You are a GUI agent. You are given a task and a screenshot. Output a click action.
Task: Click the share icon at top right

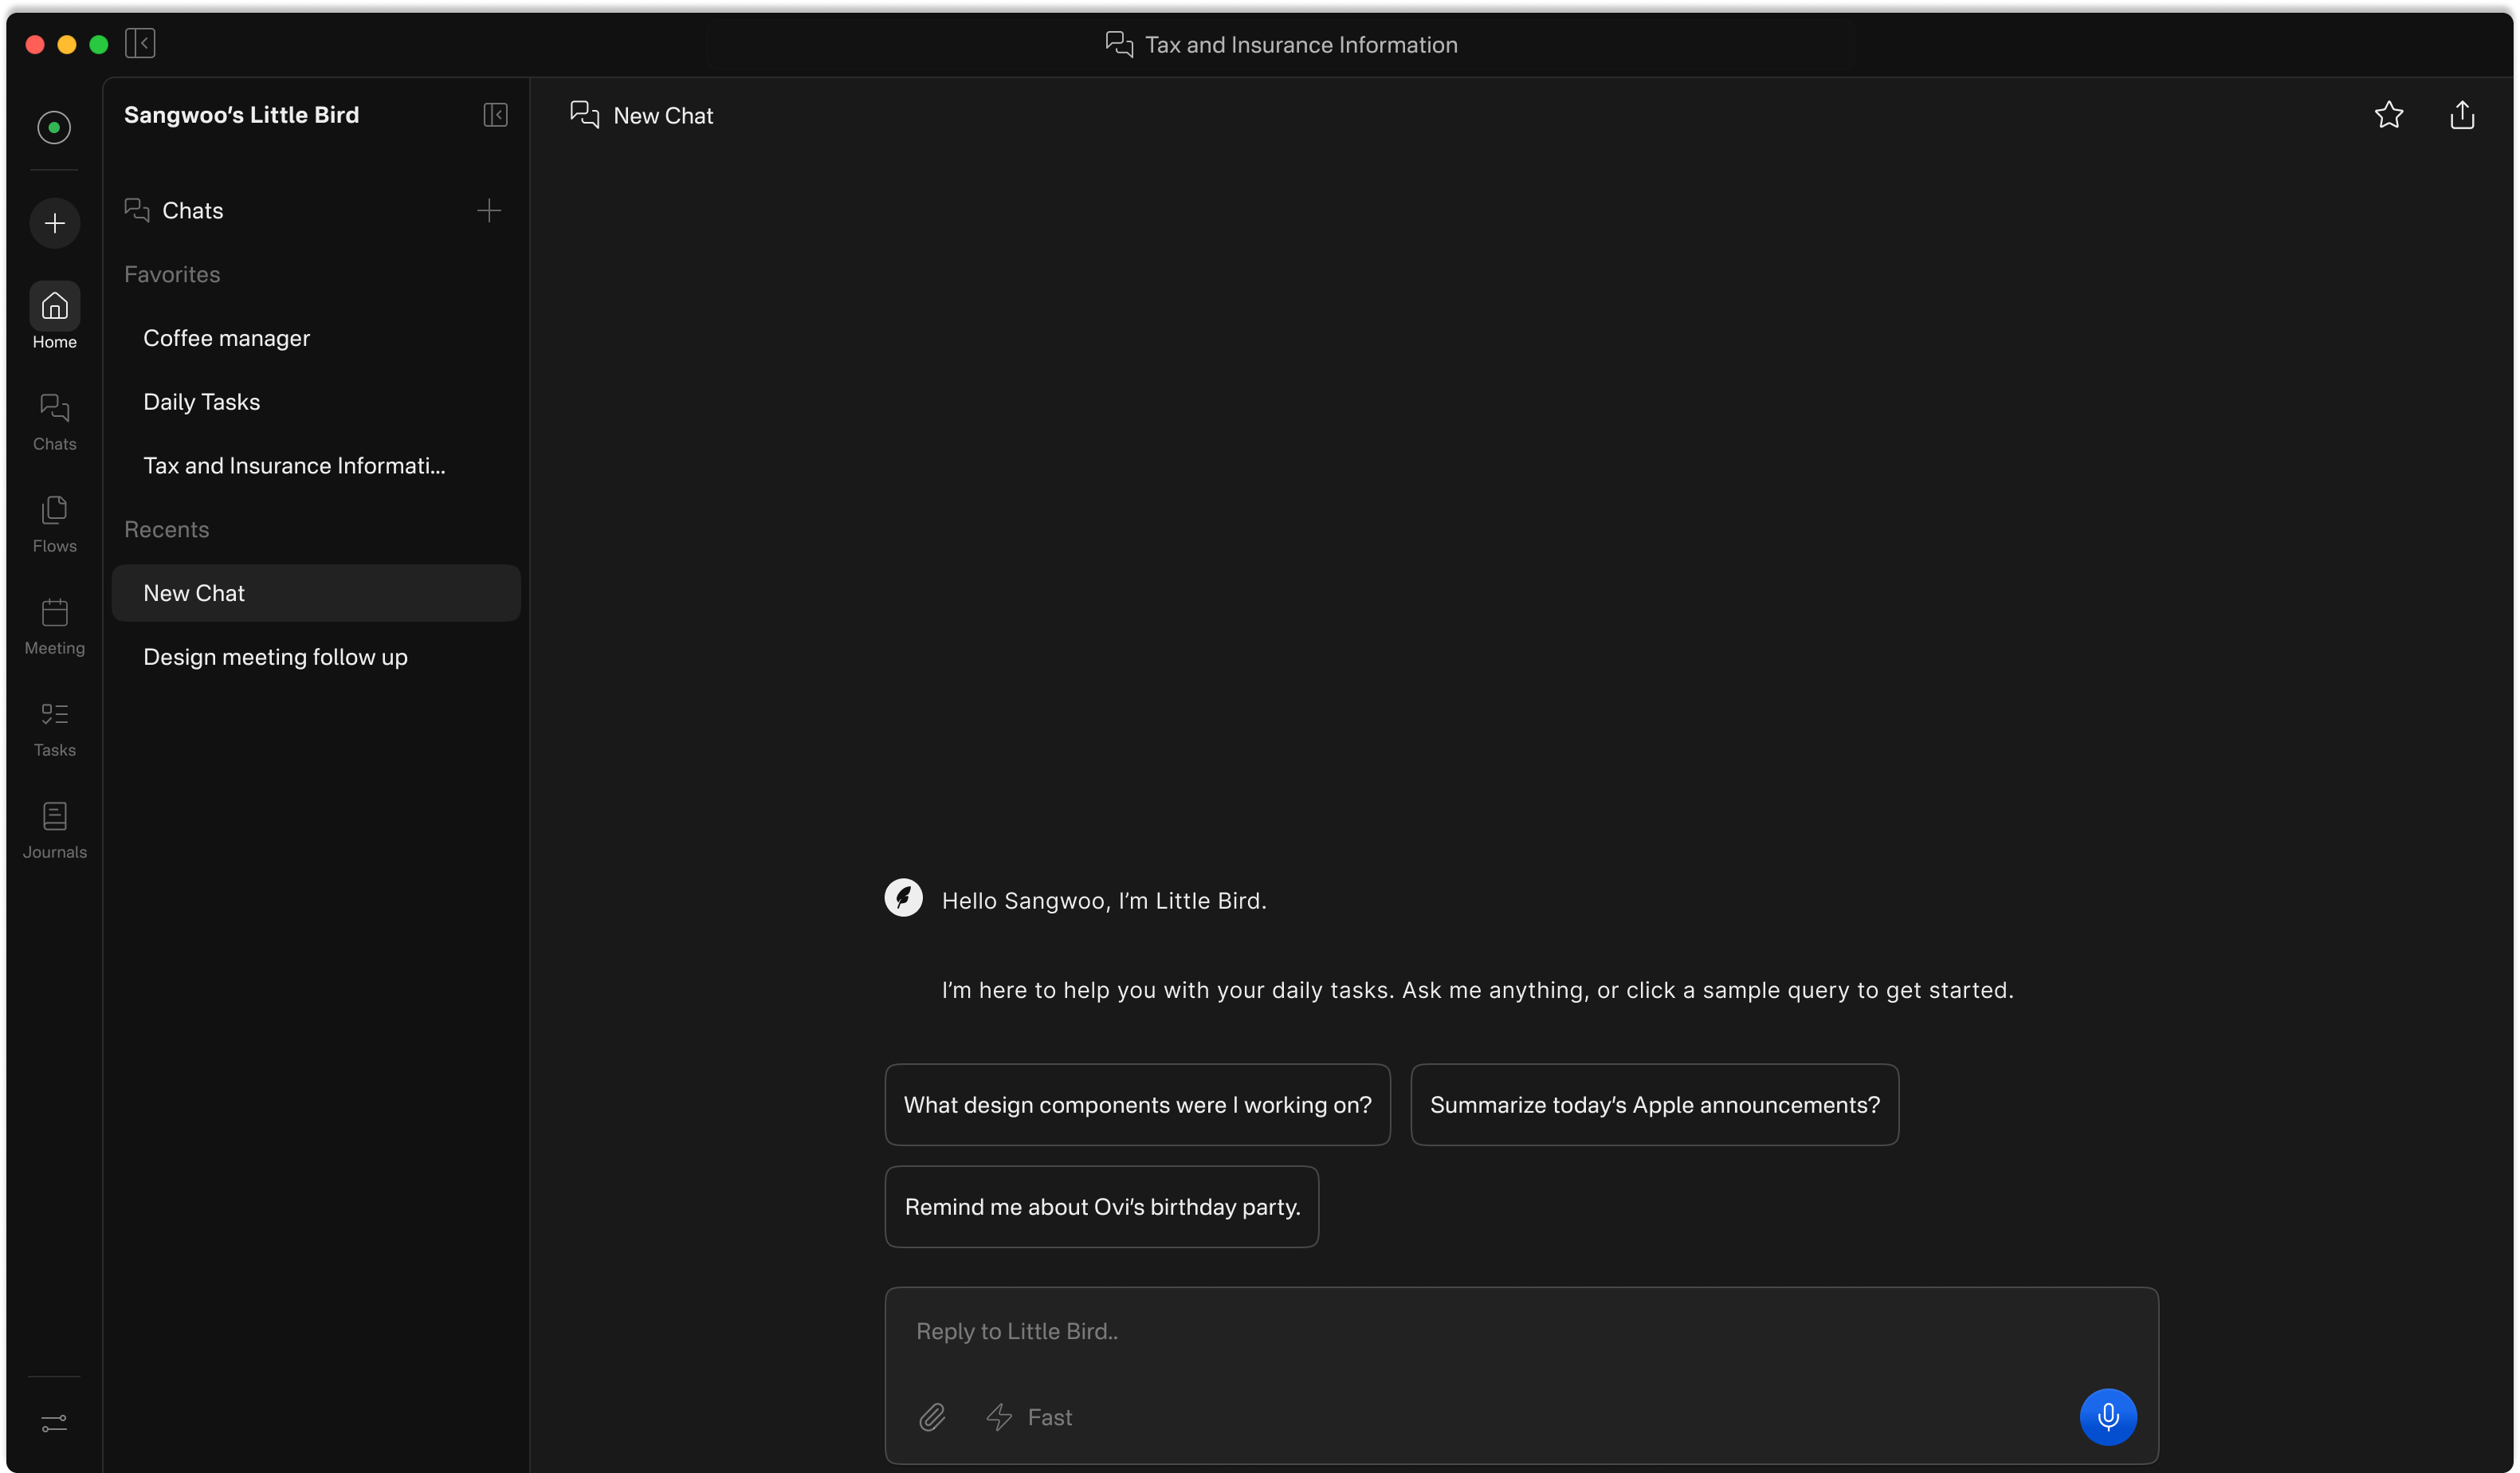pyautogui.click(x=2462, y=115)
